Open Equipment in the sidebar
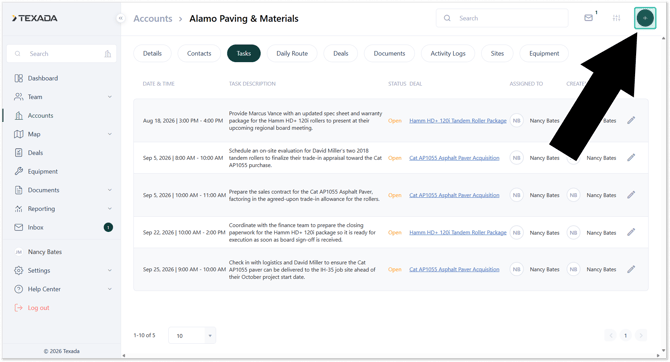This screenshot has height=362, width=670. (42, 171)
